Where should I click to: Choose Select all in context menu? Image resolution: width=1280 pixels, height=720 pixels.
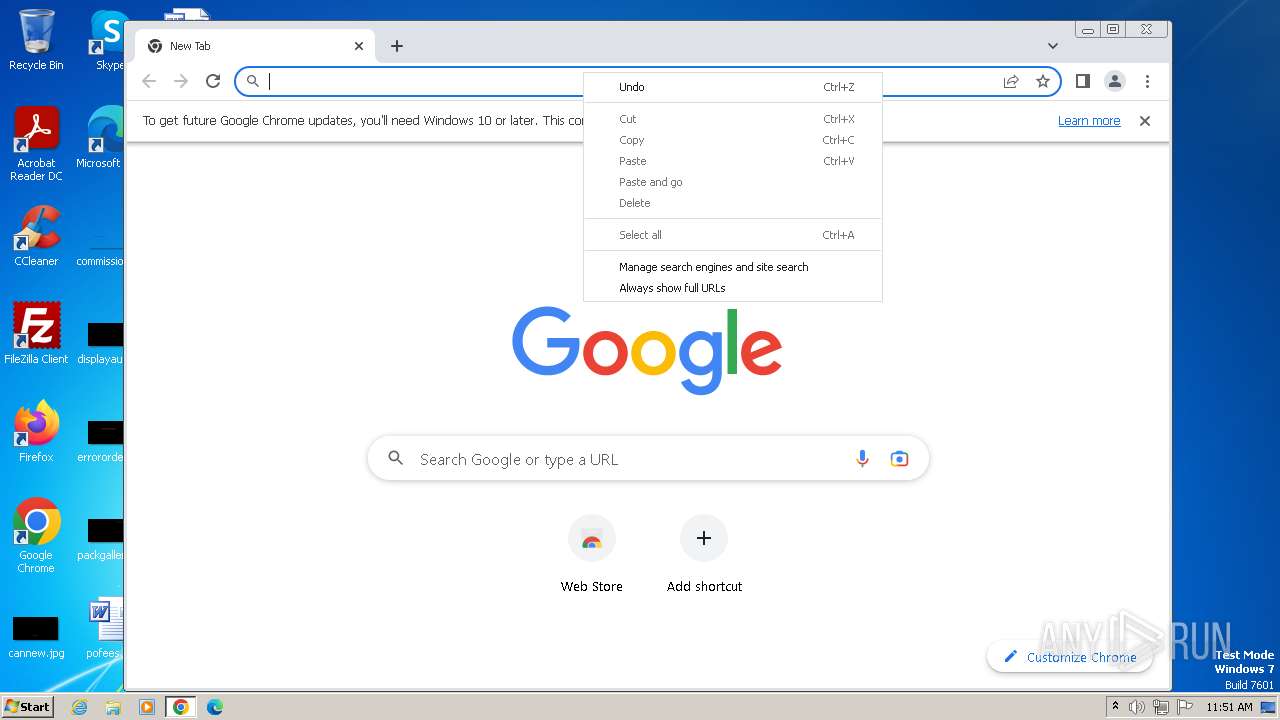click(x=733, y=235)
